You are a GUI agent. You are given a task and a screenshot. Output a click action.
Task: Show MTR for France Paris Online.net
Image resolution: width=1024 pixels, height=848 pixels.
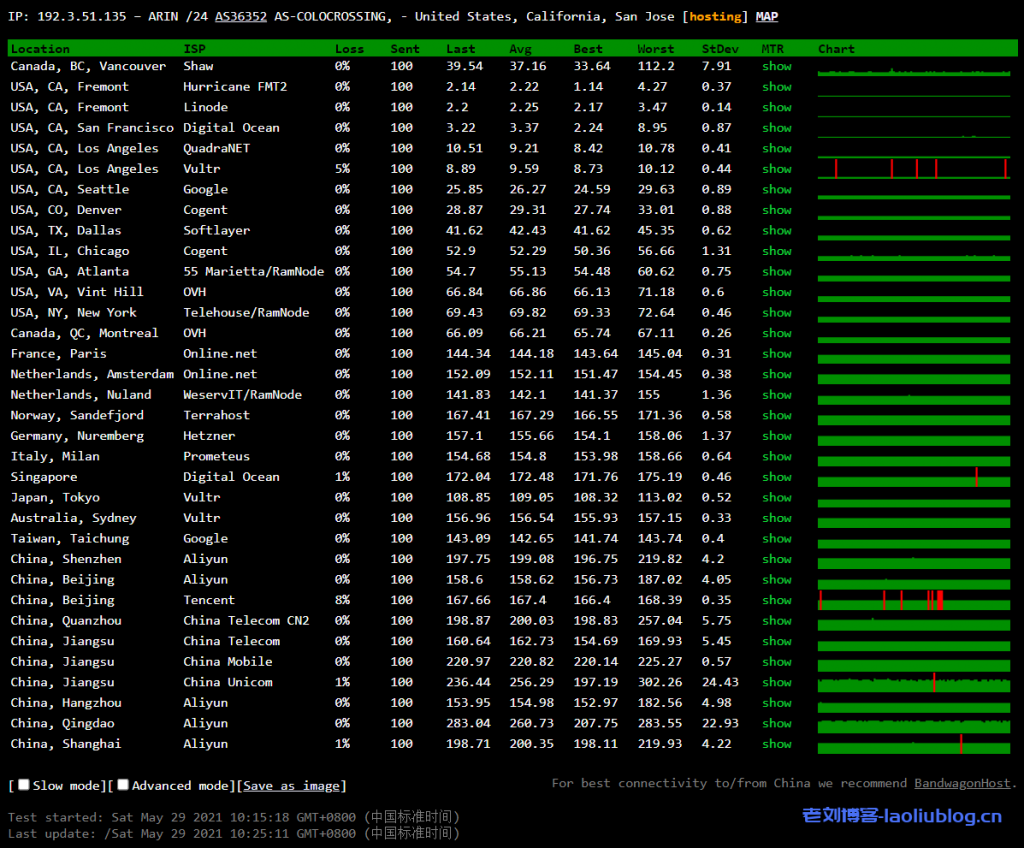(776, 354)
